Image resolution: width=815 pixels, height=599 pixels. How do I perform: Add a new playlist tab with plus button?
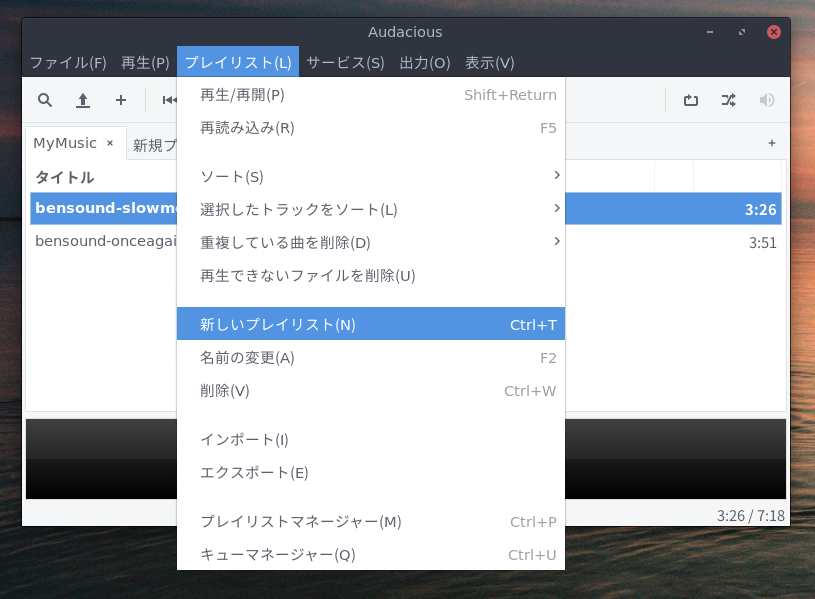pos(771,143)
